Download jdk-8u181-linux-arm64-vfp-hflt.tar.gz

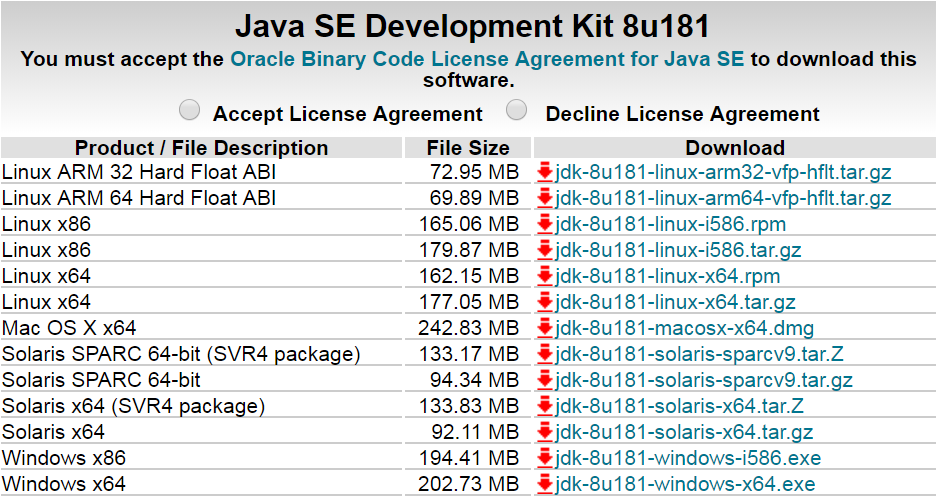[x=723, y=198]
